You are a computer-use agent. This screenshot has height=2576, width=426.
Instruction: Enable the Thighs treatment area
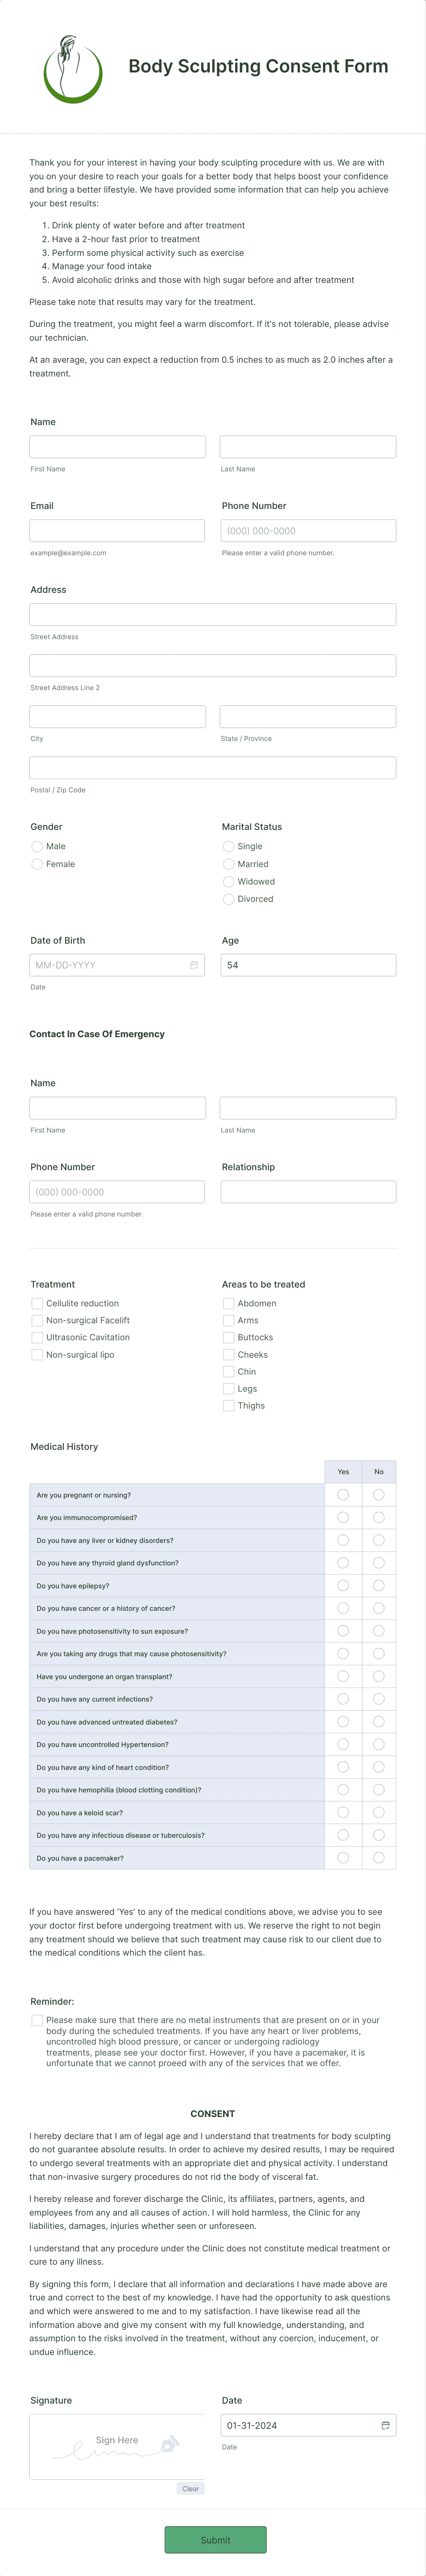pyautogui.click(x=228, y=1405)
